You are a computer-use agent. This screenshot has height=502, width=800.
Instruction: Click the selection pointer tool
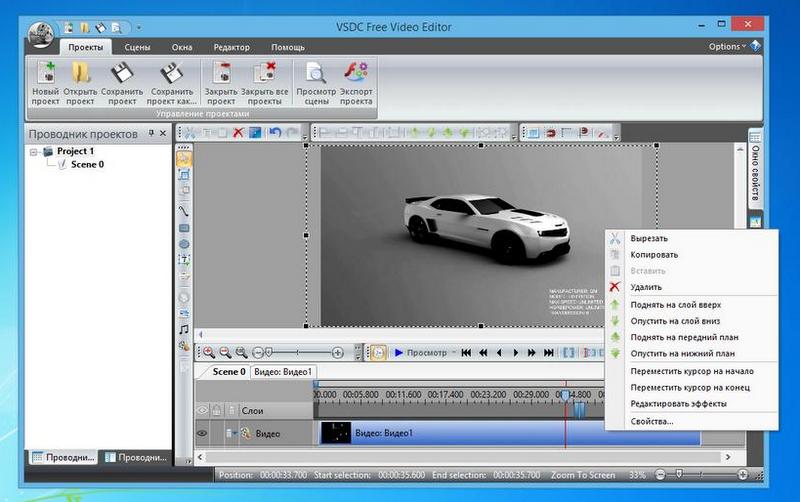(184, 158)
